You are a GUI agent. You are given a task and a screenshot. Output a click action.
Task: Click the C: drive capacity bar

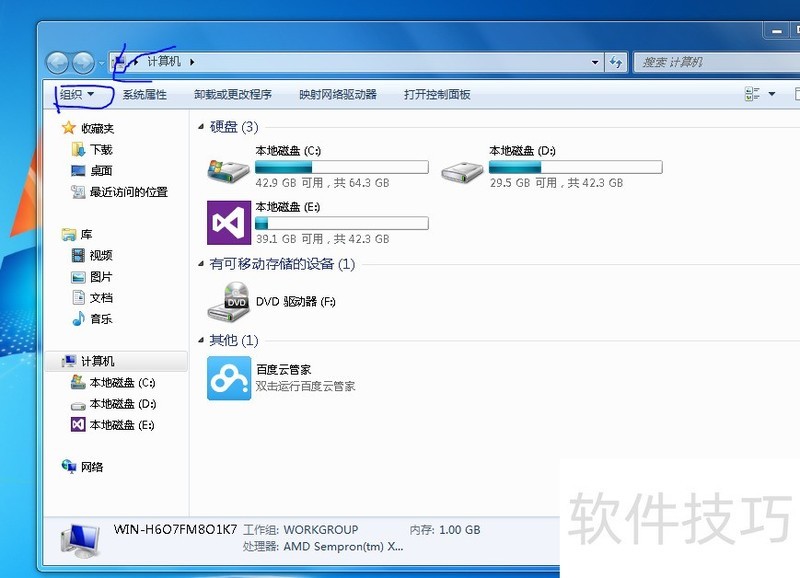[x=341, y=167]
